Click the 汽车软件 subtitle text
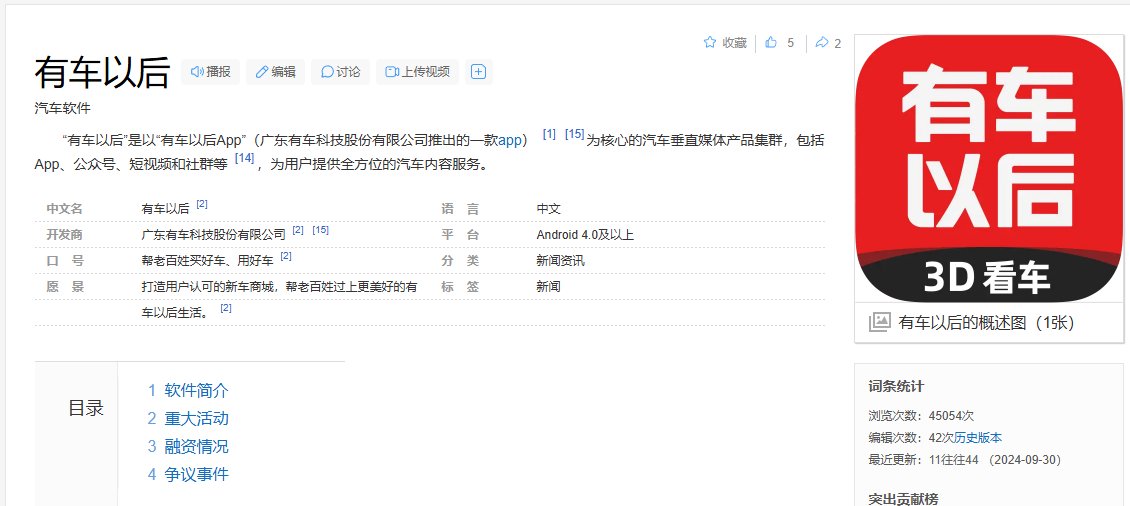The image size is (1130, 506). [x=62, y=108]
